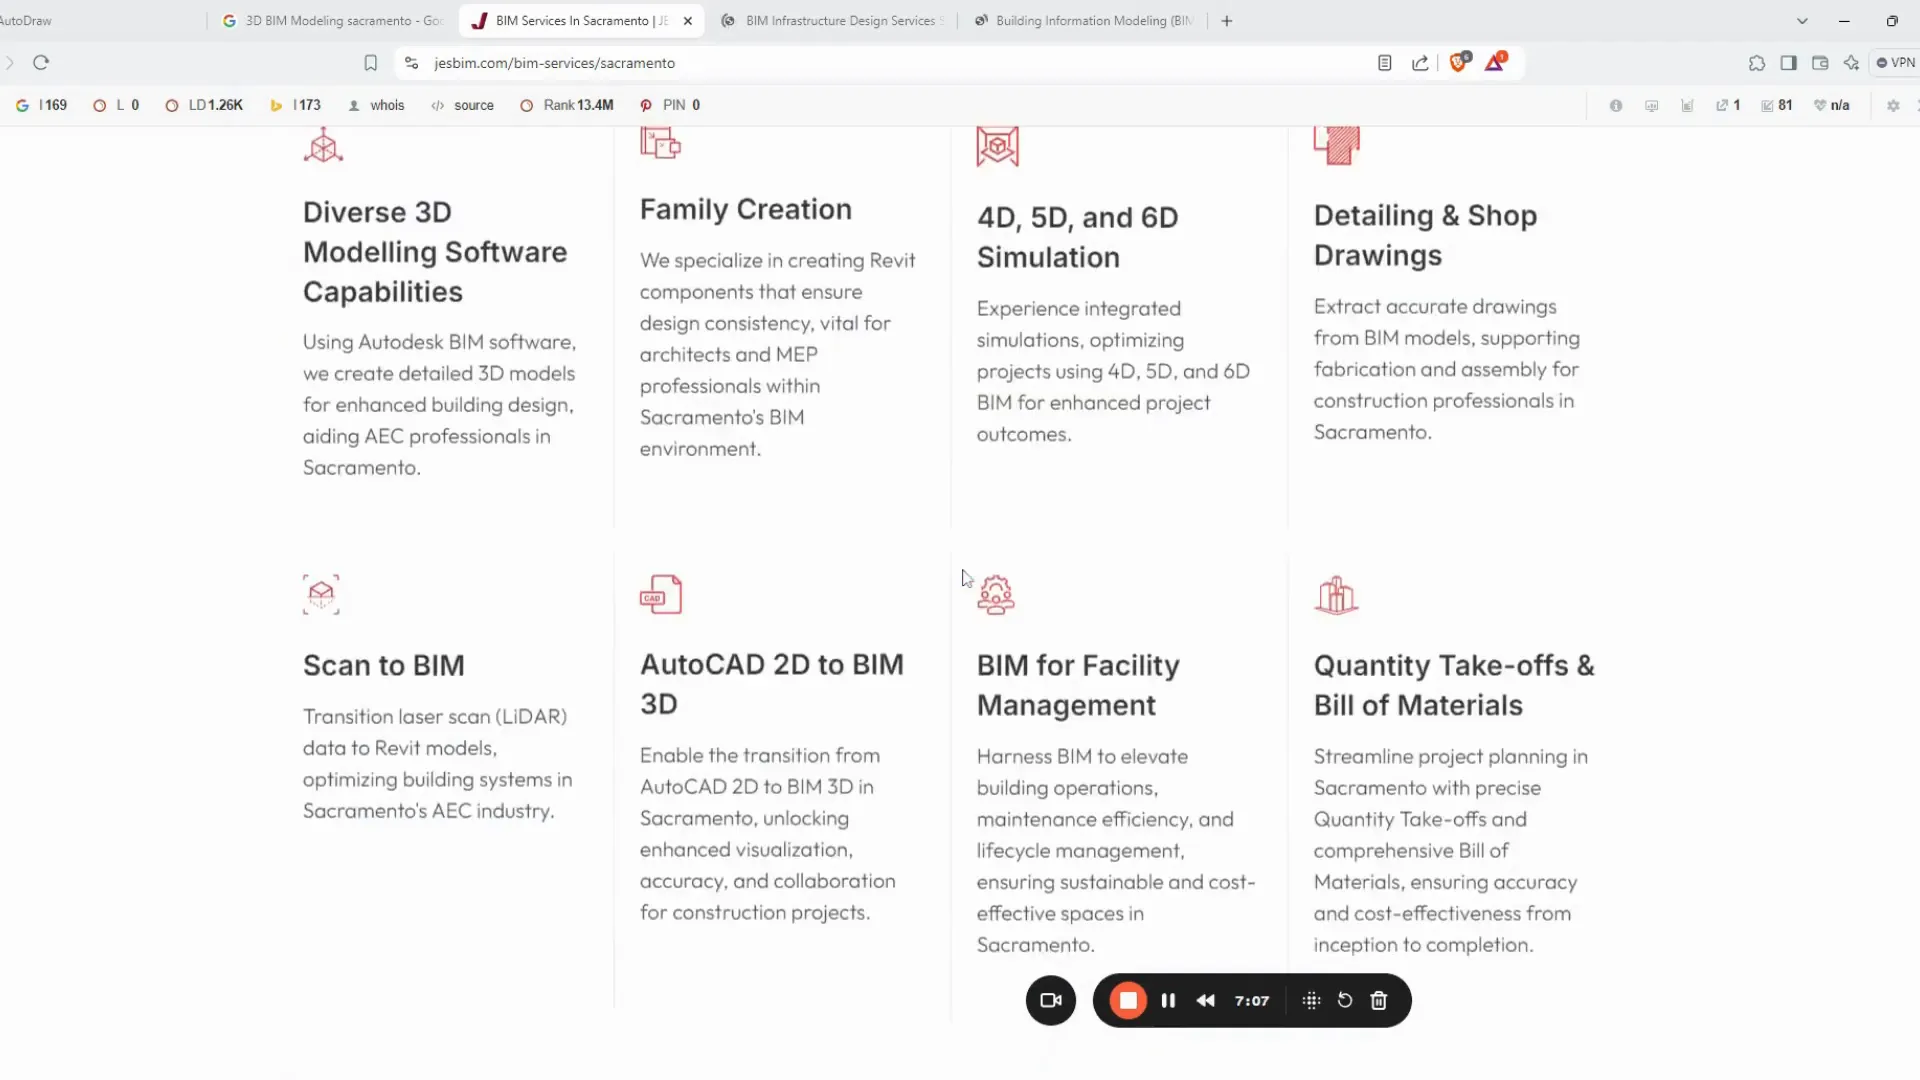Open the SEO toolbar settings gear
Screen dimensions: 1920x1080
1893,105
